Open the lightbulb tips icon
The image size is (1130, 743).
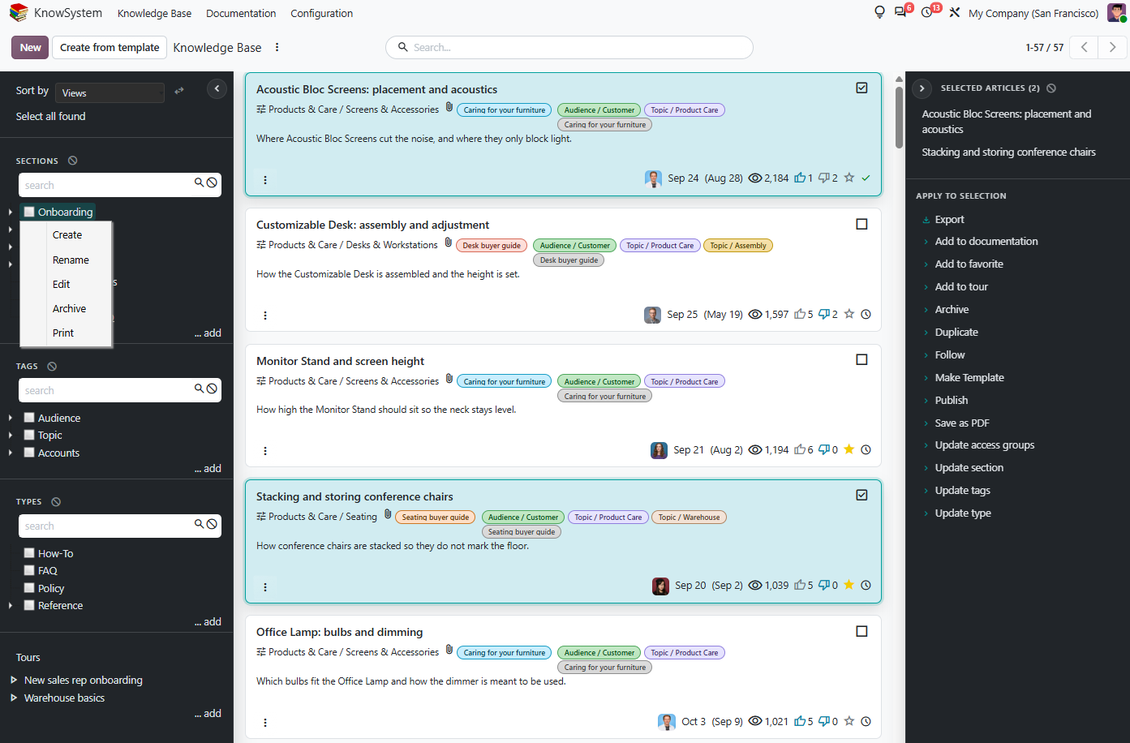click(879, 12)
